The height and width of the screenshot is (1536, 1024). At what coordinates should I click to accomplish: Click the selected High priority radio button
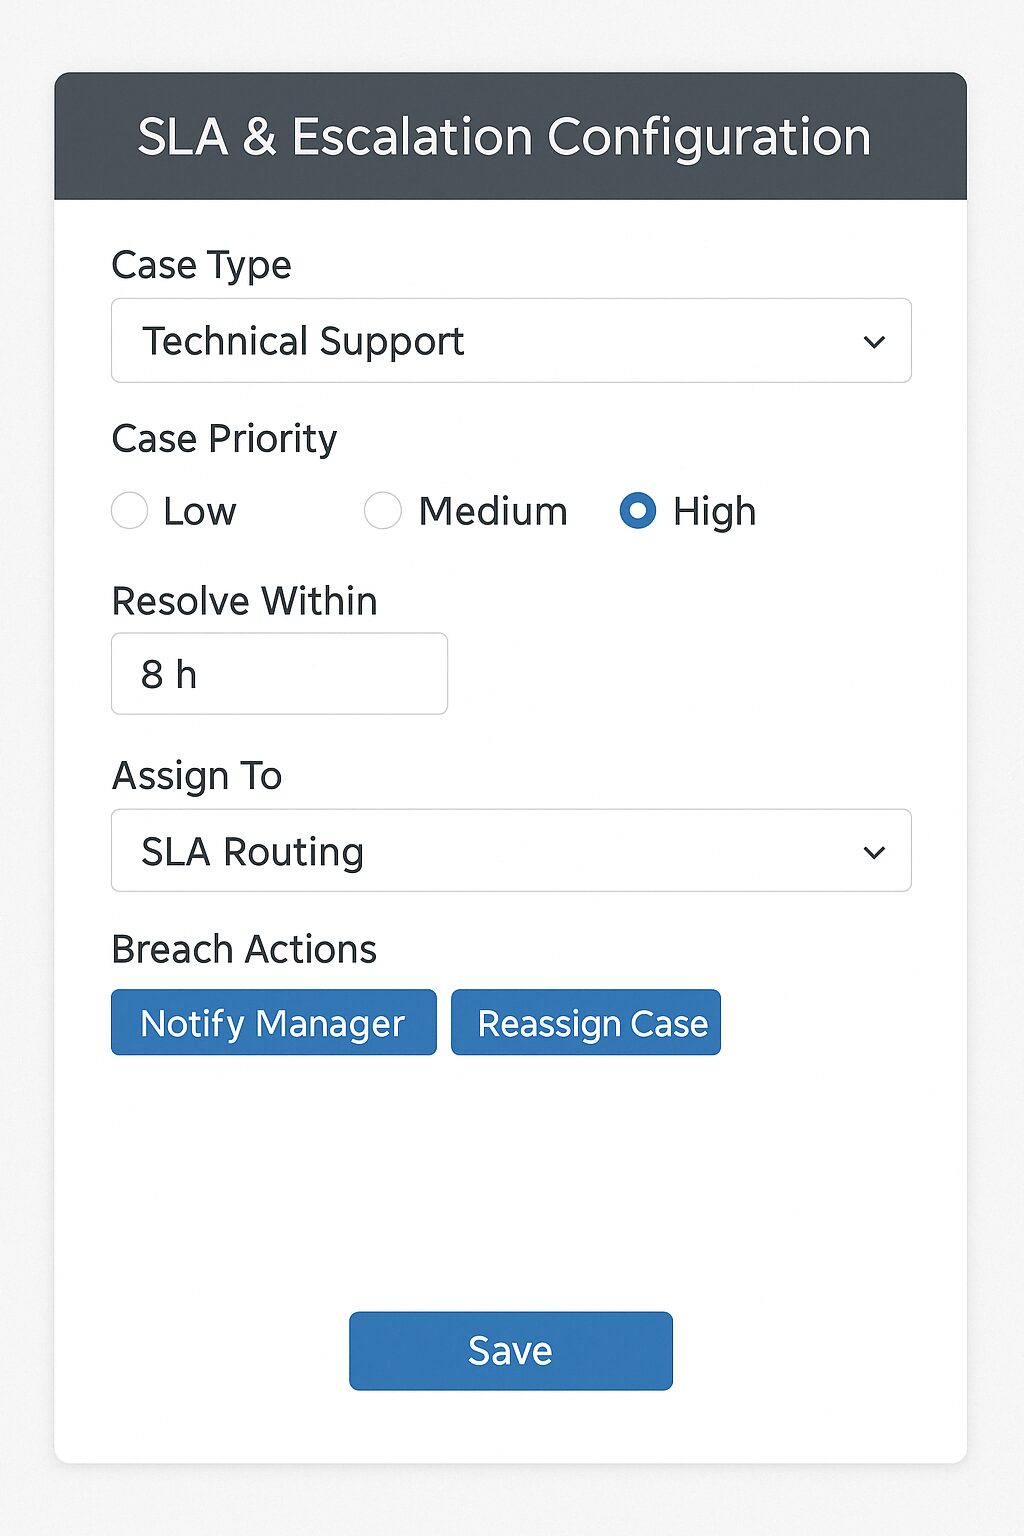pos(638,511)
